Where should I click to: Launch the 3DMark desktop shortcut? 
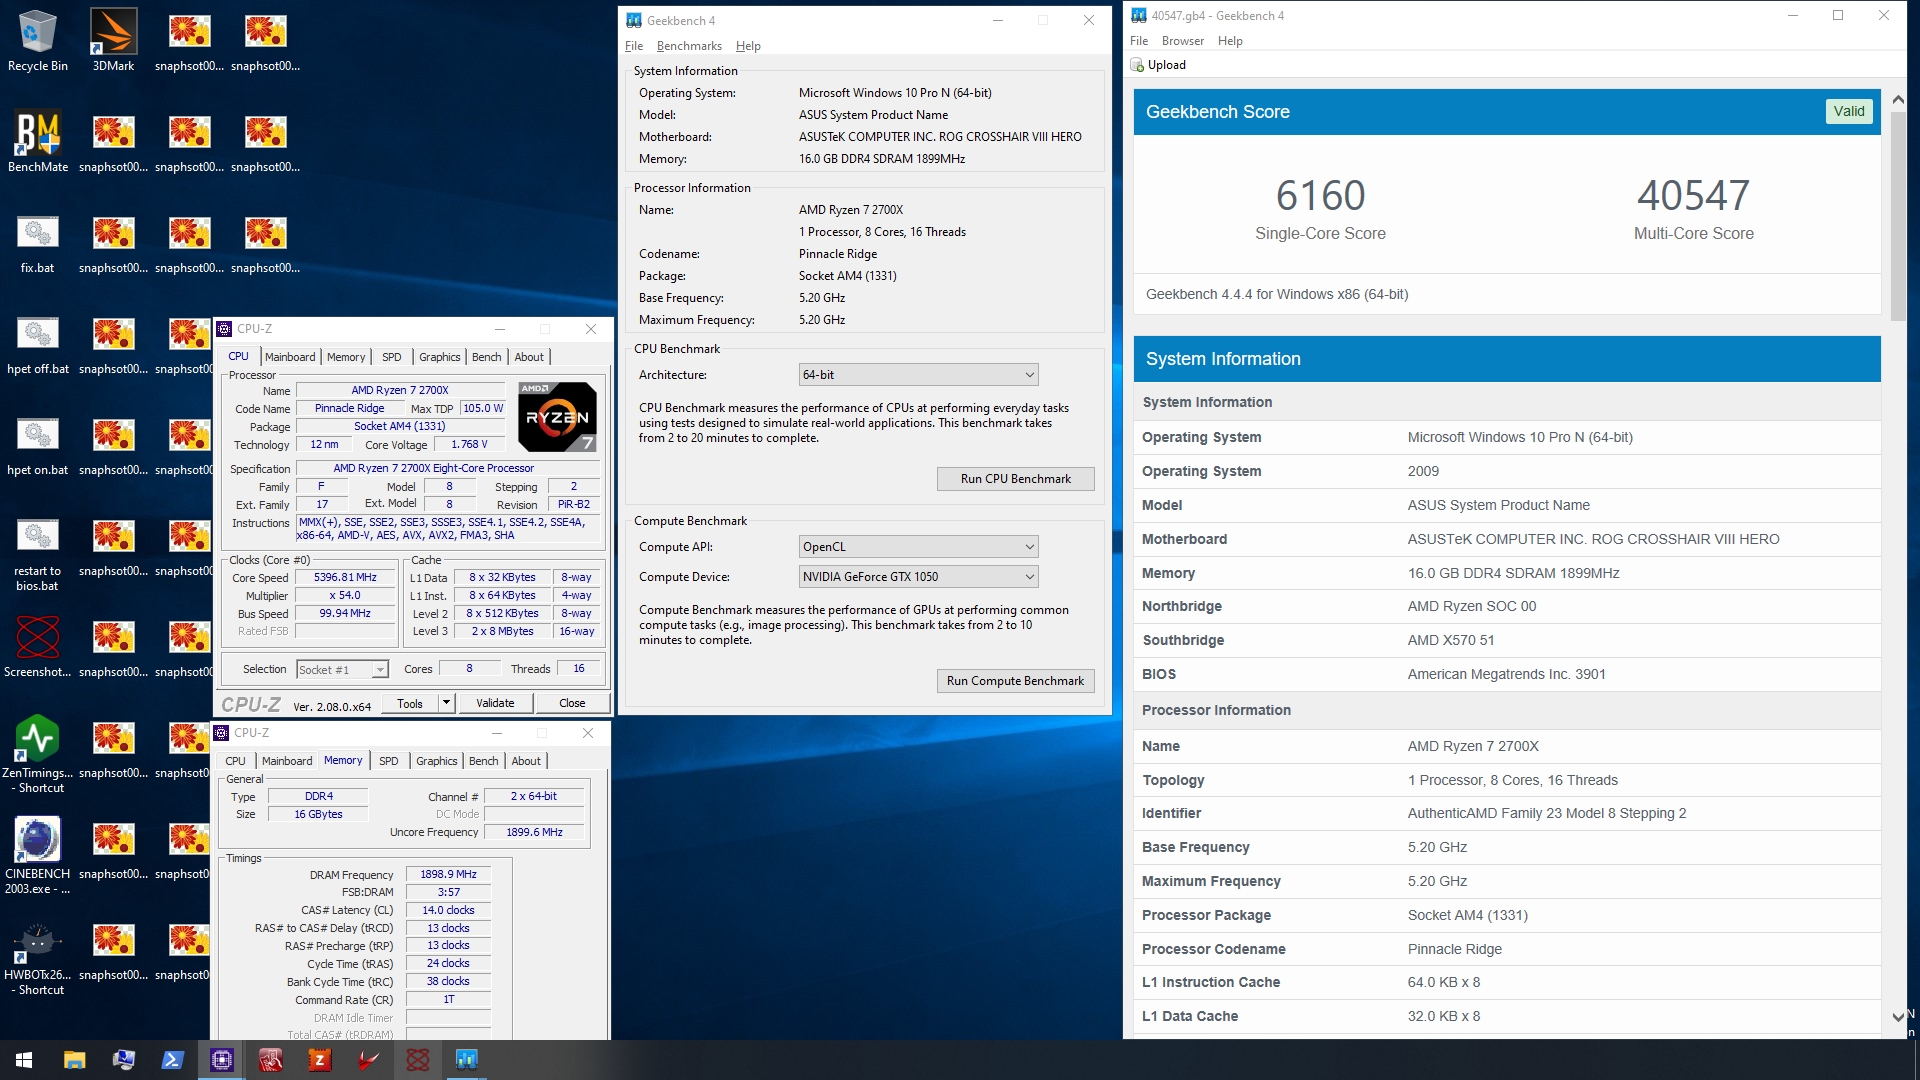113,41
